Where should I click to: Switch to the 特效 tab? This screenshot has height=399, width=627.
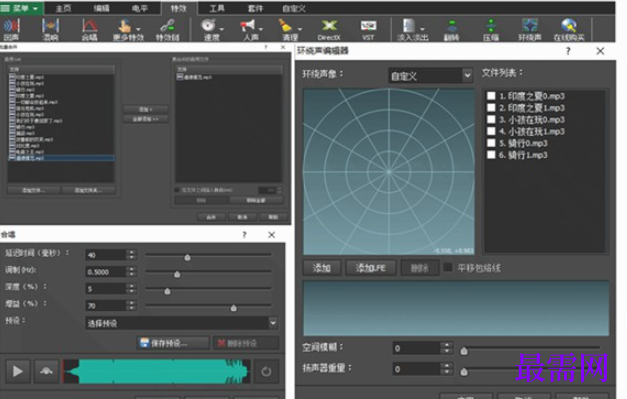[x=178, y=8]
